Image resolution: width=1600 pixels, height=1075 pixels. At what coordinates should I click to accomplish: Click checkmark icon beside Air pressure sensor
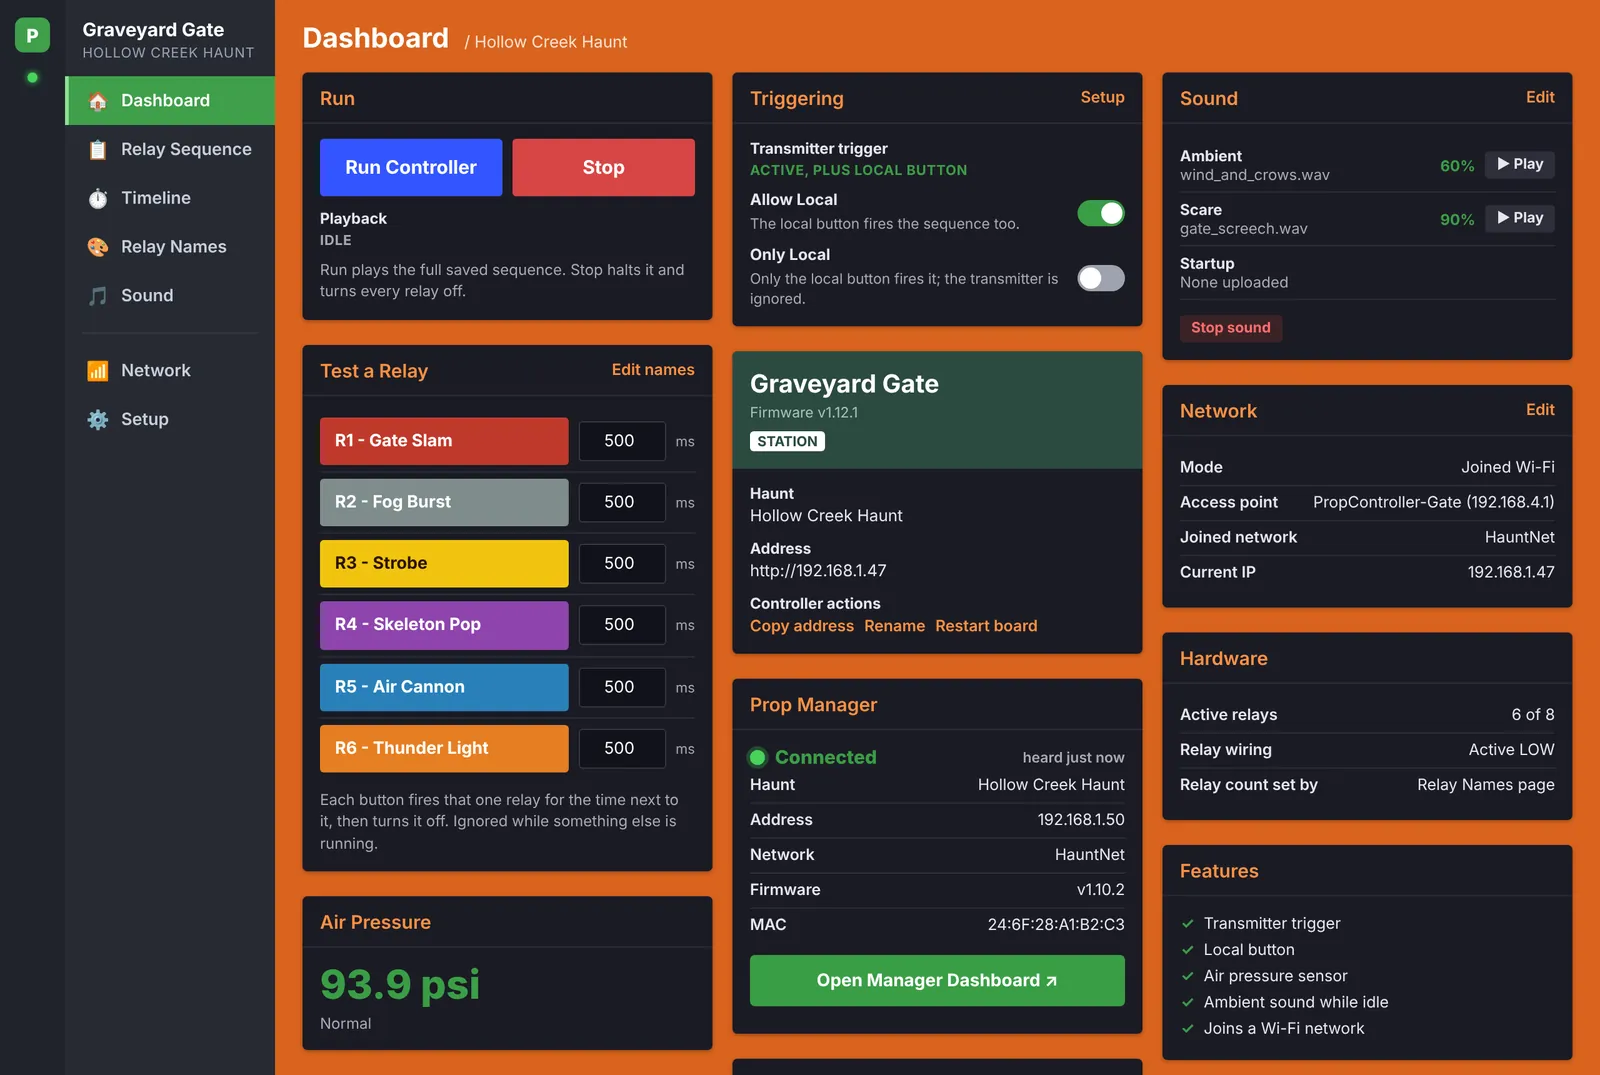click(1188, 976)
